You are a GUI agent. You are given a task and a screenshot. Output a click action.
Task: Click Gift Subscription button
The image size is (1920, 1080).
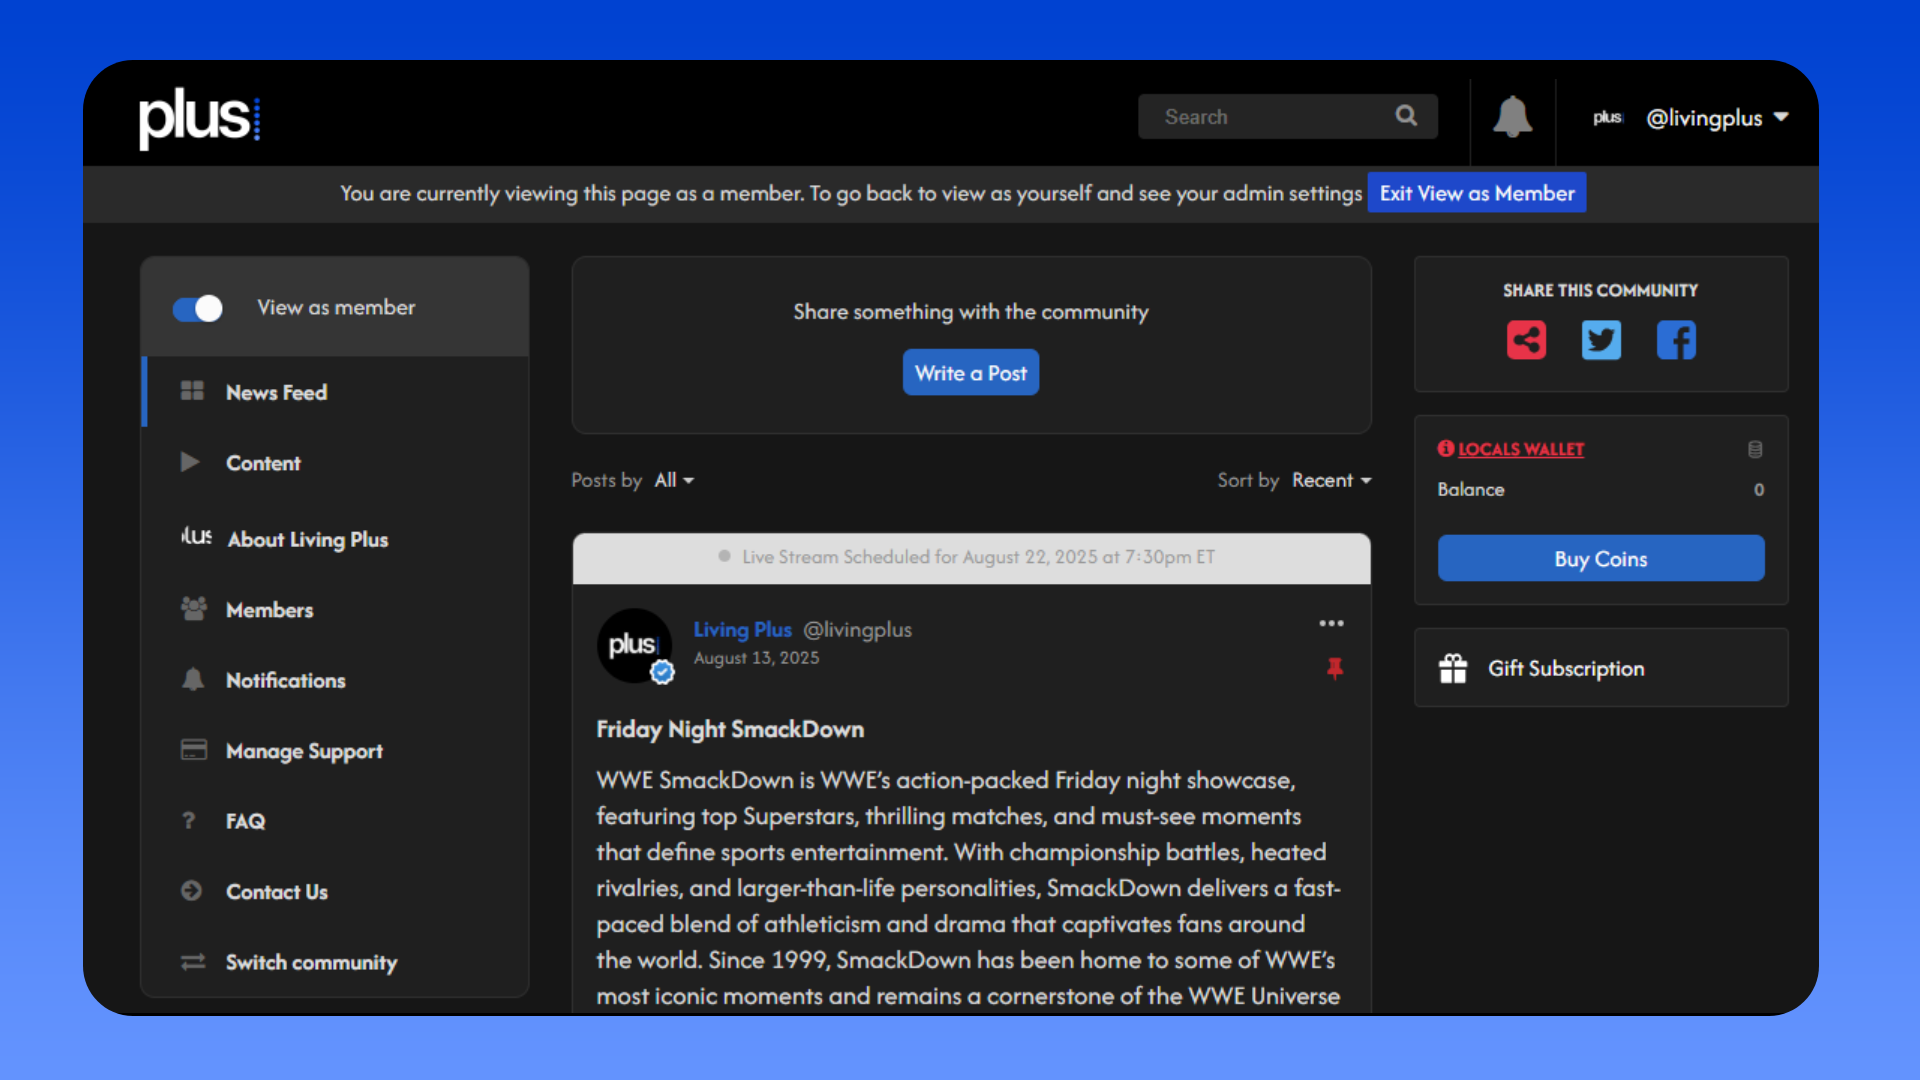[1601, 668]
